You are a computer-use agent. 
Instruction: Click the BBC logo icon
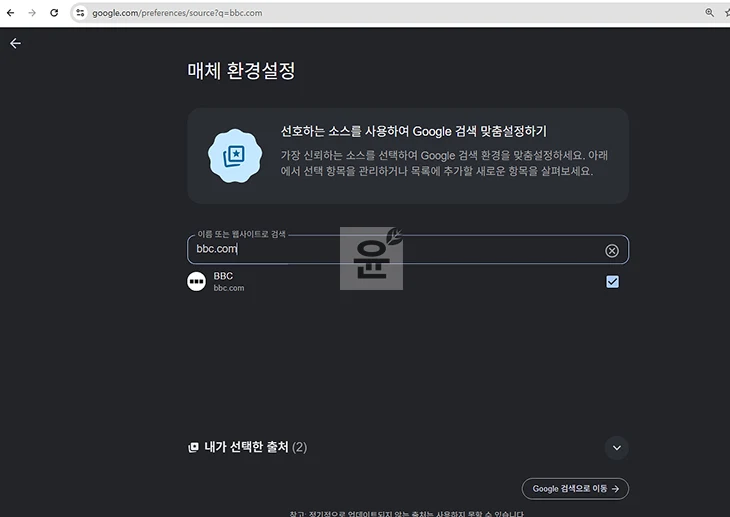(196, 281)
